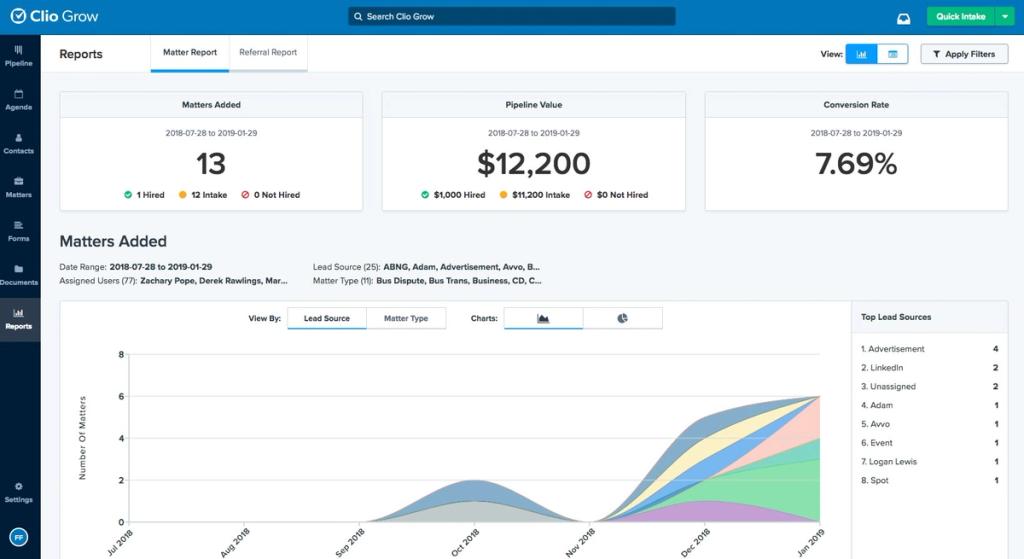Open the Pipeline sidebar section
Image resolution: width=1024 pixels, height=559 pixels.
pyautogui.click(x=19, y=56)
